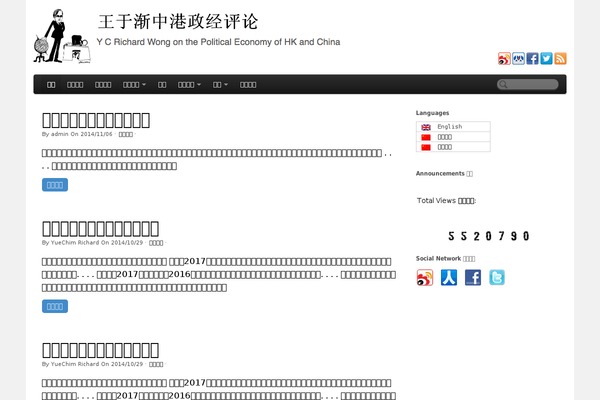Screen dimensions: 600x400
Task: Open the orange RSS feed icon
Action: tap(561, 59)
